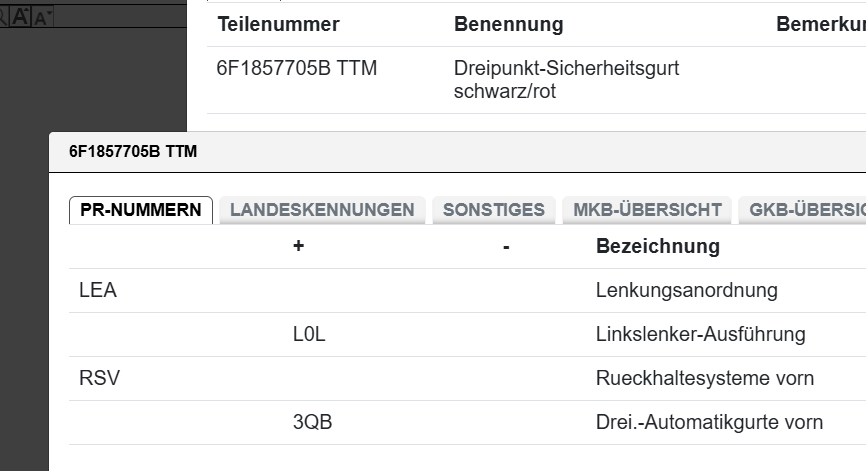Screen dimensions: 866x471
Task: Click the Benennung column header
Action: 508,24
